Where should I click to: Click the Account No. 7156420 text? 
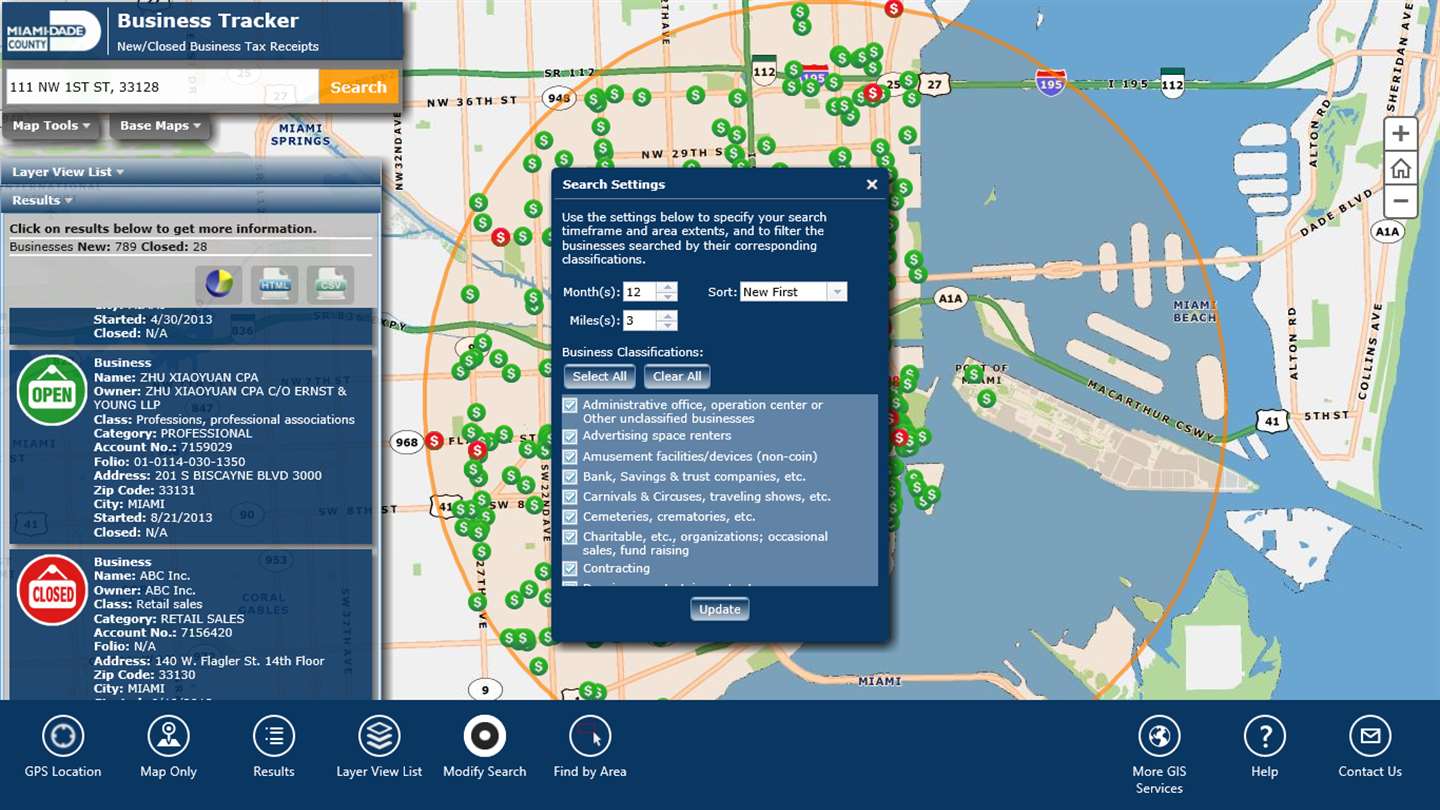[163, 633]
